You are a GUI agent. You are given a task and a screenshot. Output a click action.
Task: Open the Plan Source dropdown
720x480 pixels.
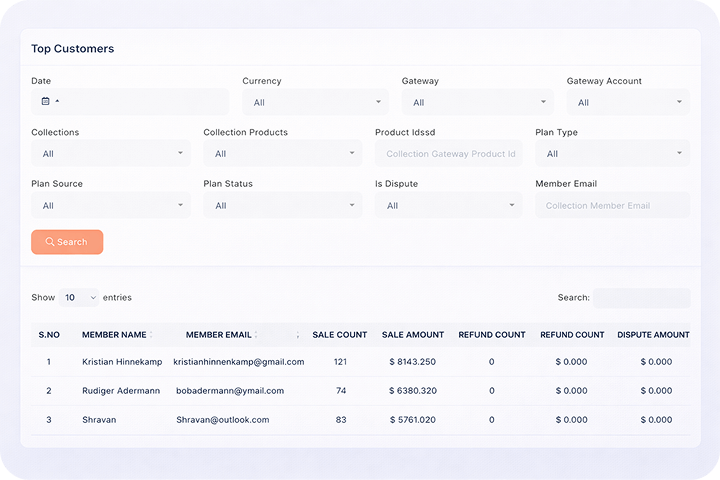pos(110,206)
